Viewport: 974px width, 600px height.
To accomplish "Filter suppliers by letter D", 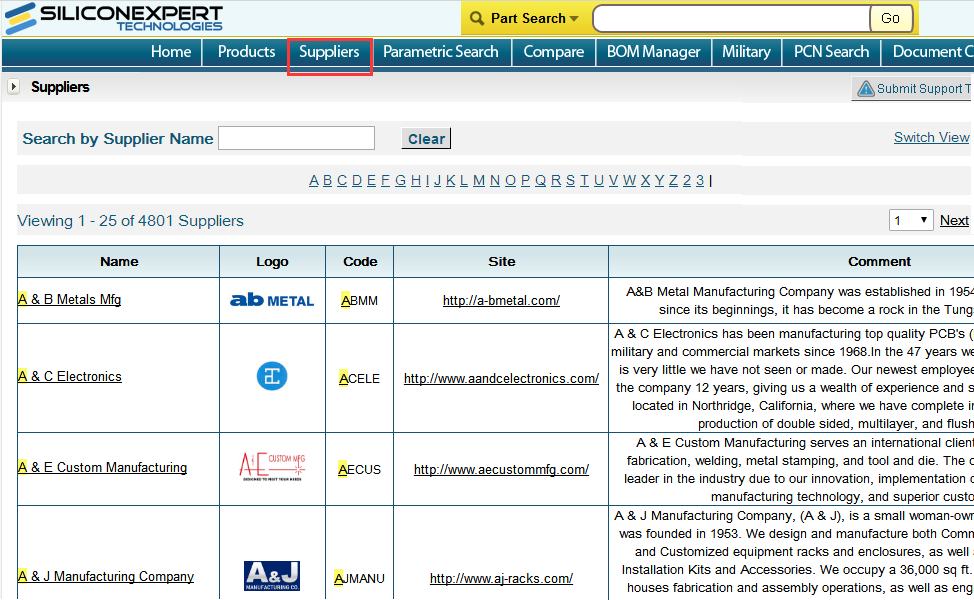I will [357, 180].
